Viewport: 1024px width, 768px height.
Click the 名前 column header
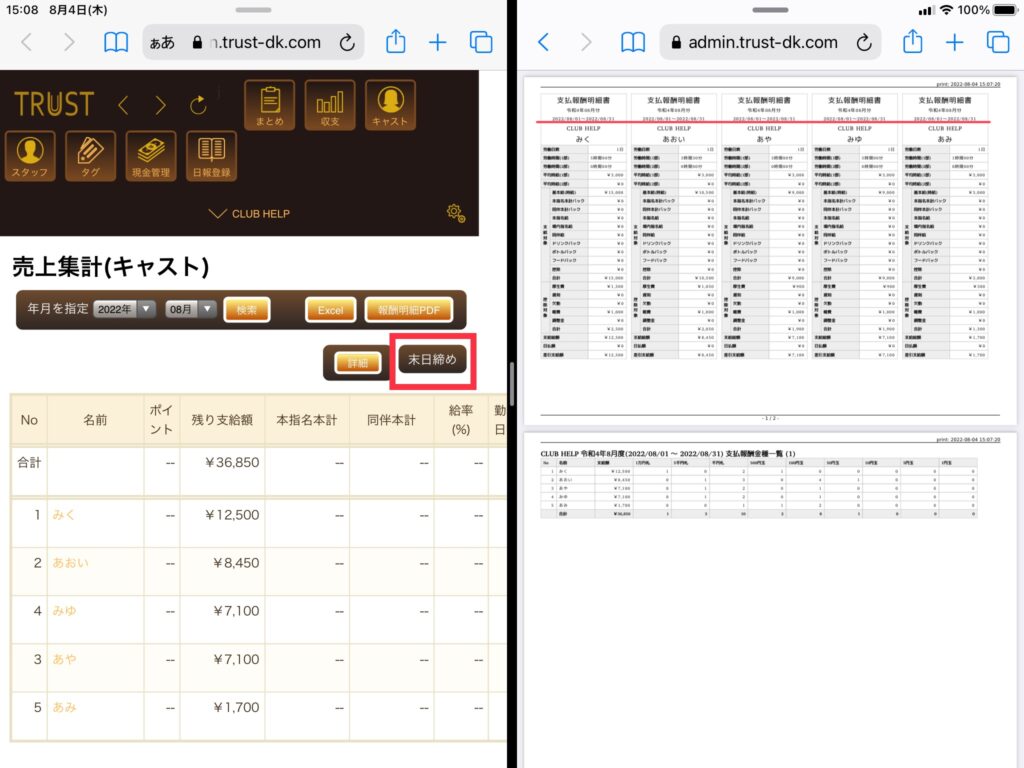coord(95,420)
